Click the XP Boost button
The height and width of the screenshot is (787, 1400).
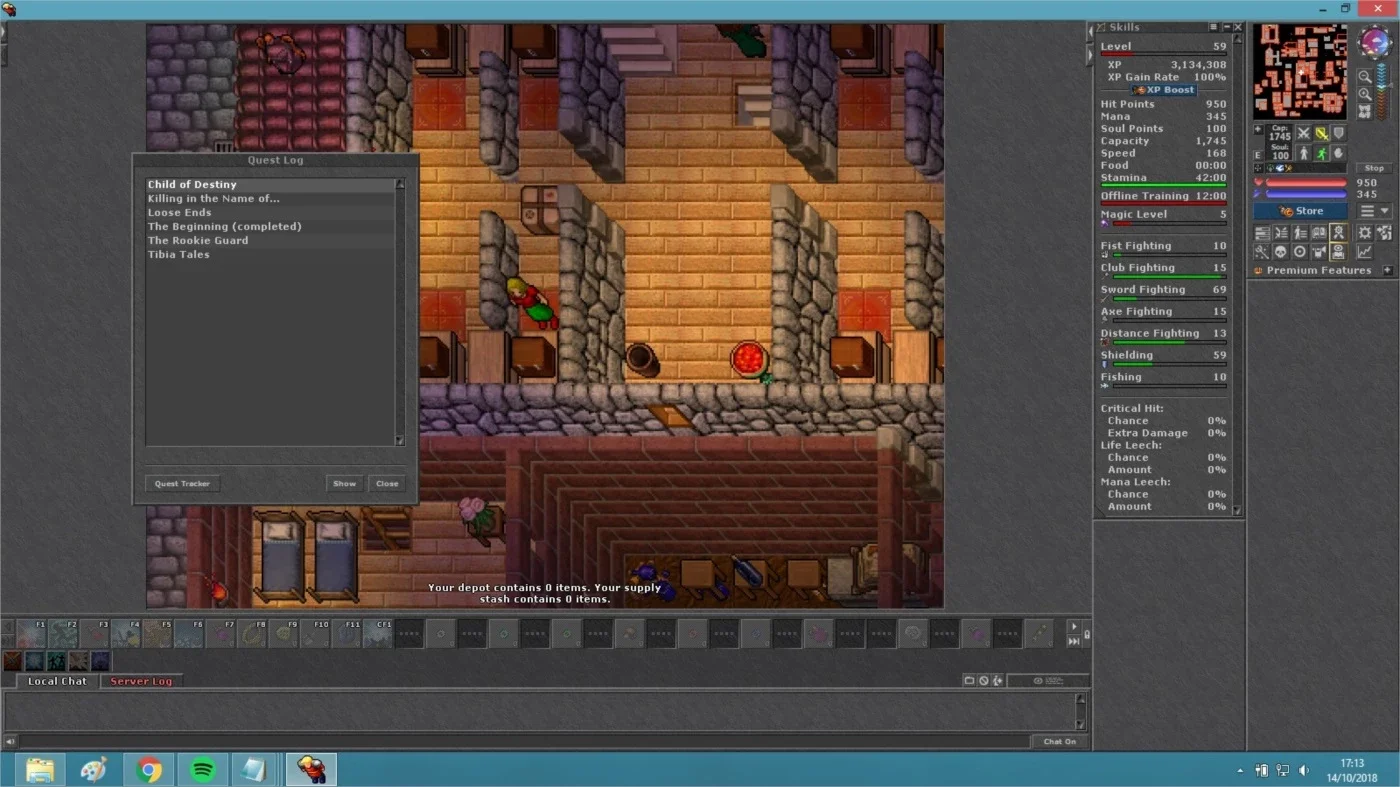(x=1164, y=90)
